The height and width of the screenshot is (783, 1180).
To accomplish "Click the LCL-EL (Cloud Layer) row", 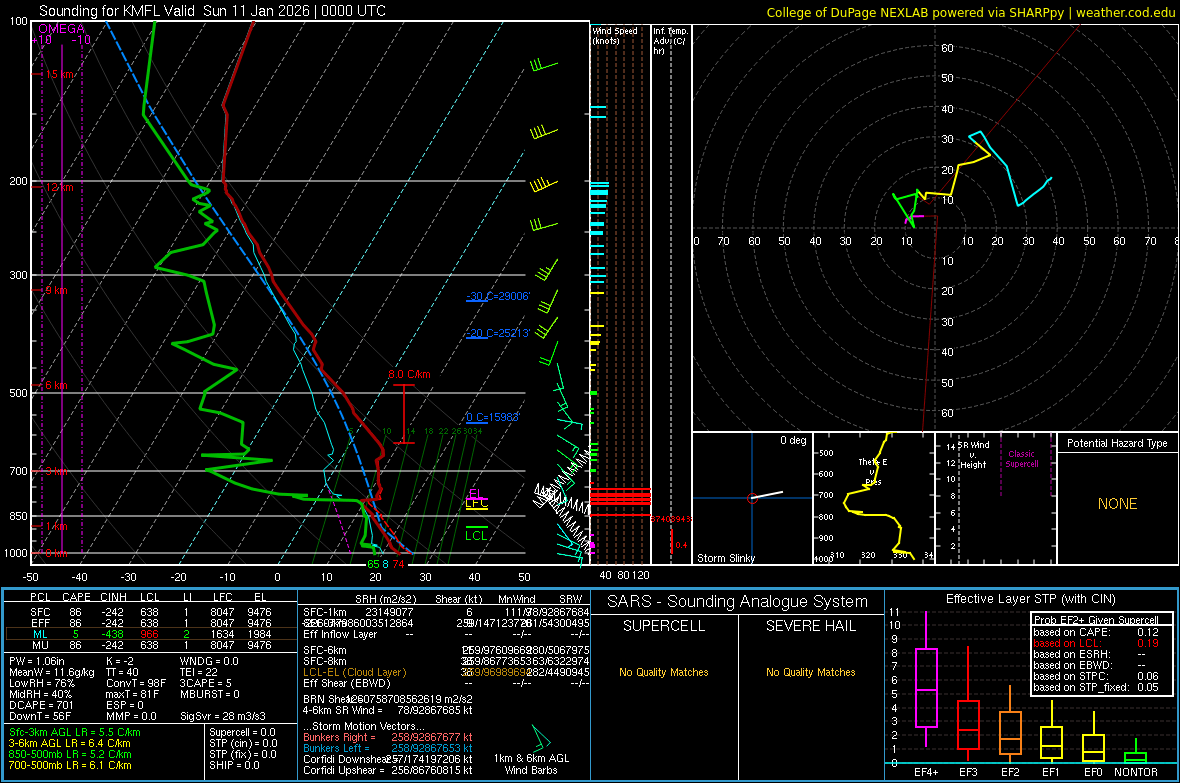I will (446, 672).
